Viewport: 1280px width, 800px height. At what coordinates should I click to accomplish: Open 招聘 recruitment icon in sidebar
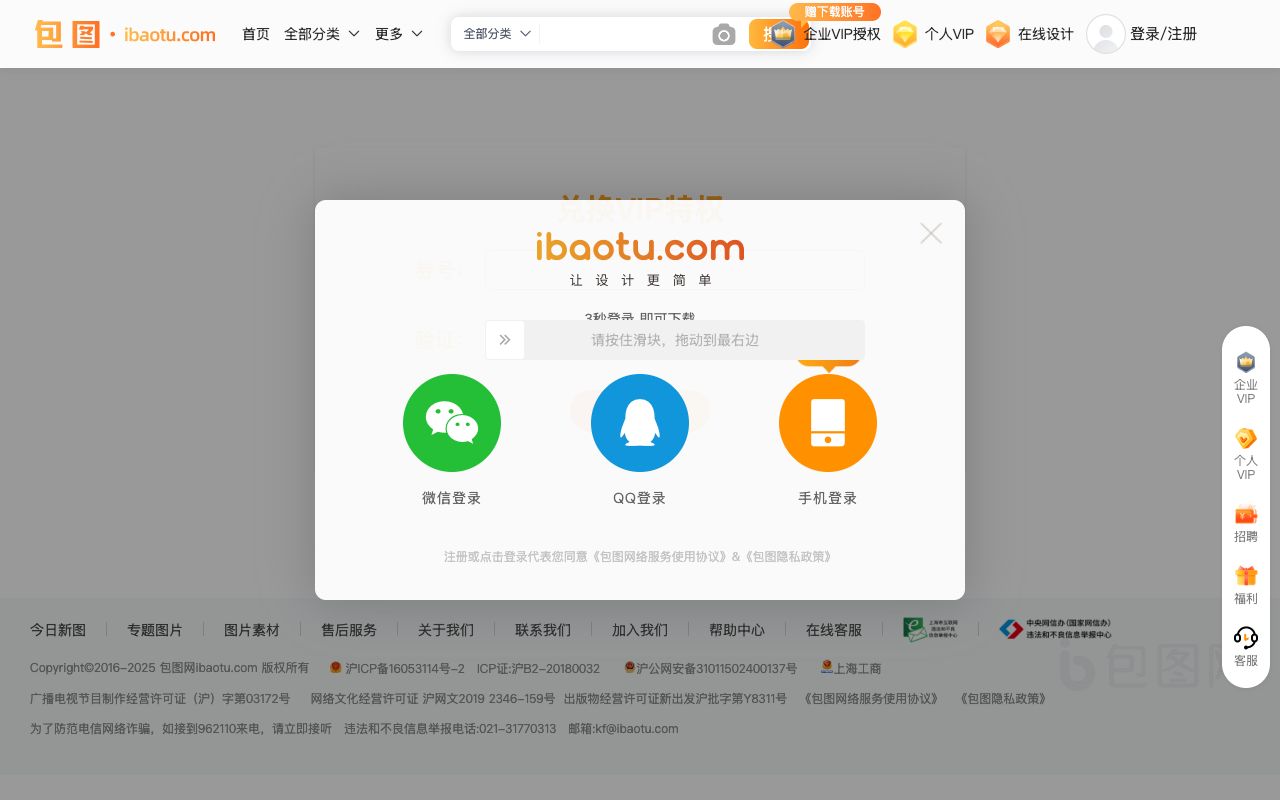click(x=1246, y=522)
